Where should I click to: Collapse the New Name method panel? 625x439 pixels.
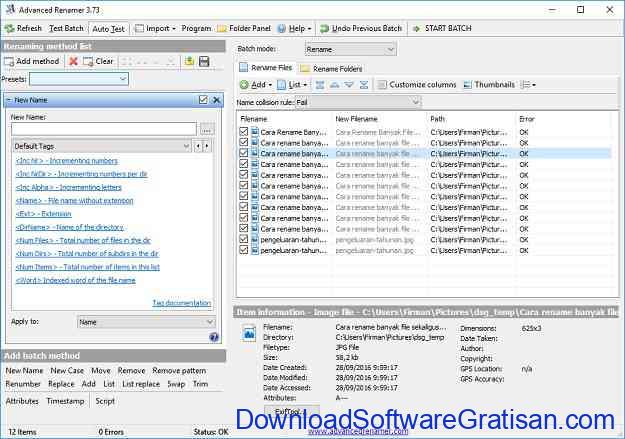9,100
